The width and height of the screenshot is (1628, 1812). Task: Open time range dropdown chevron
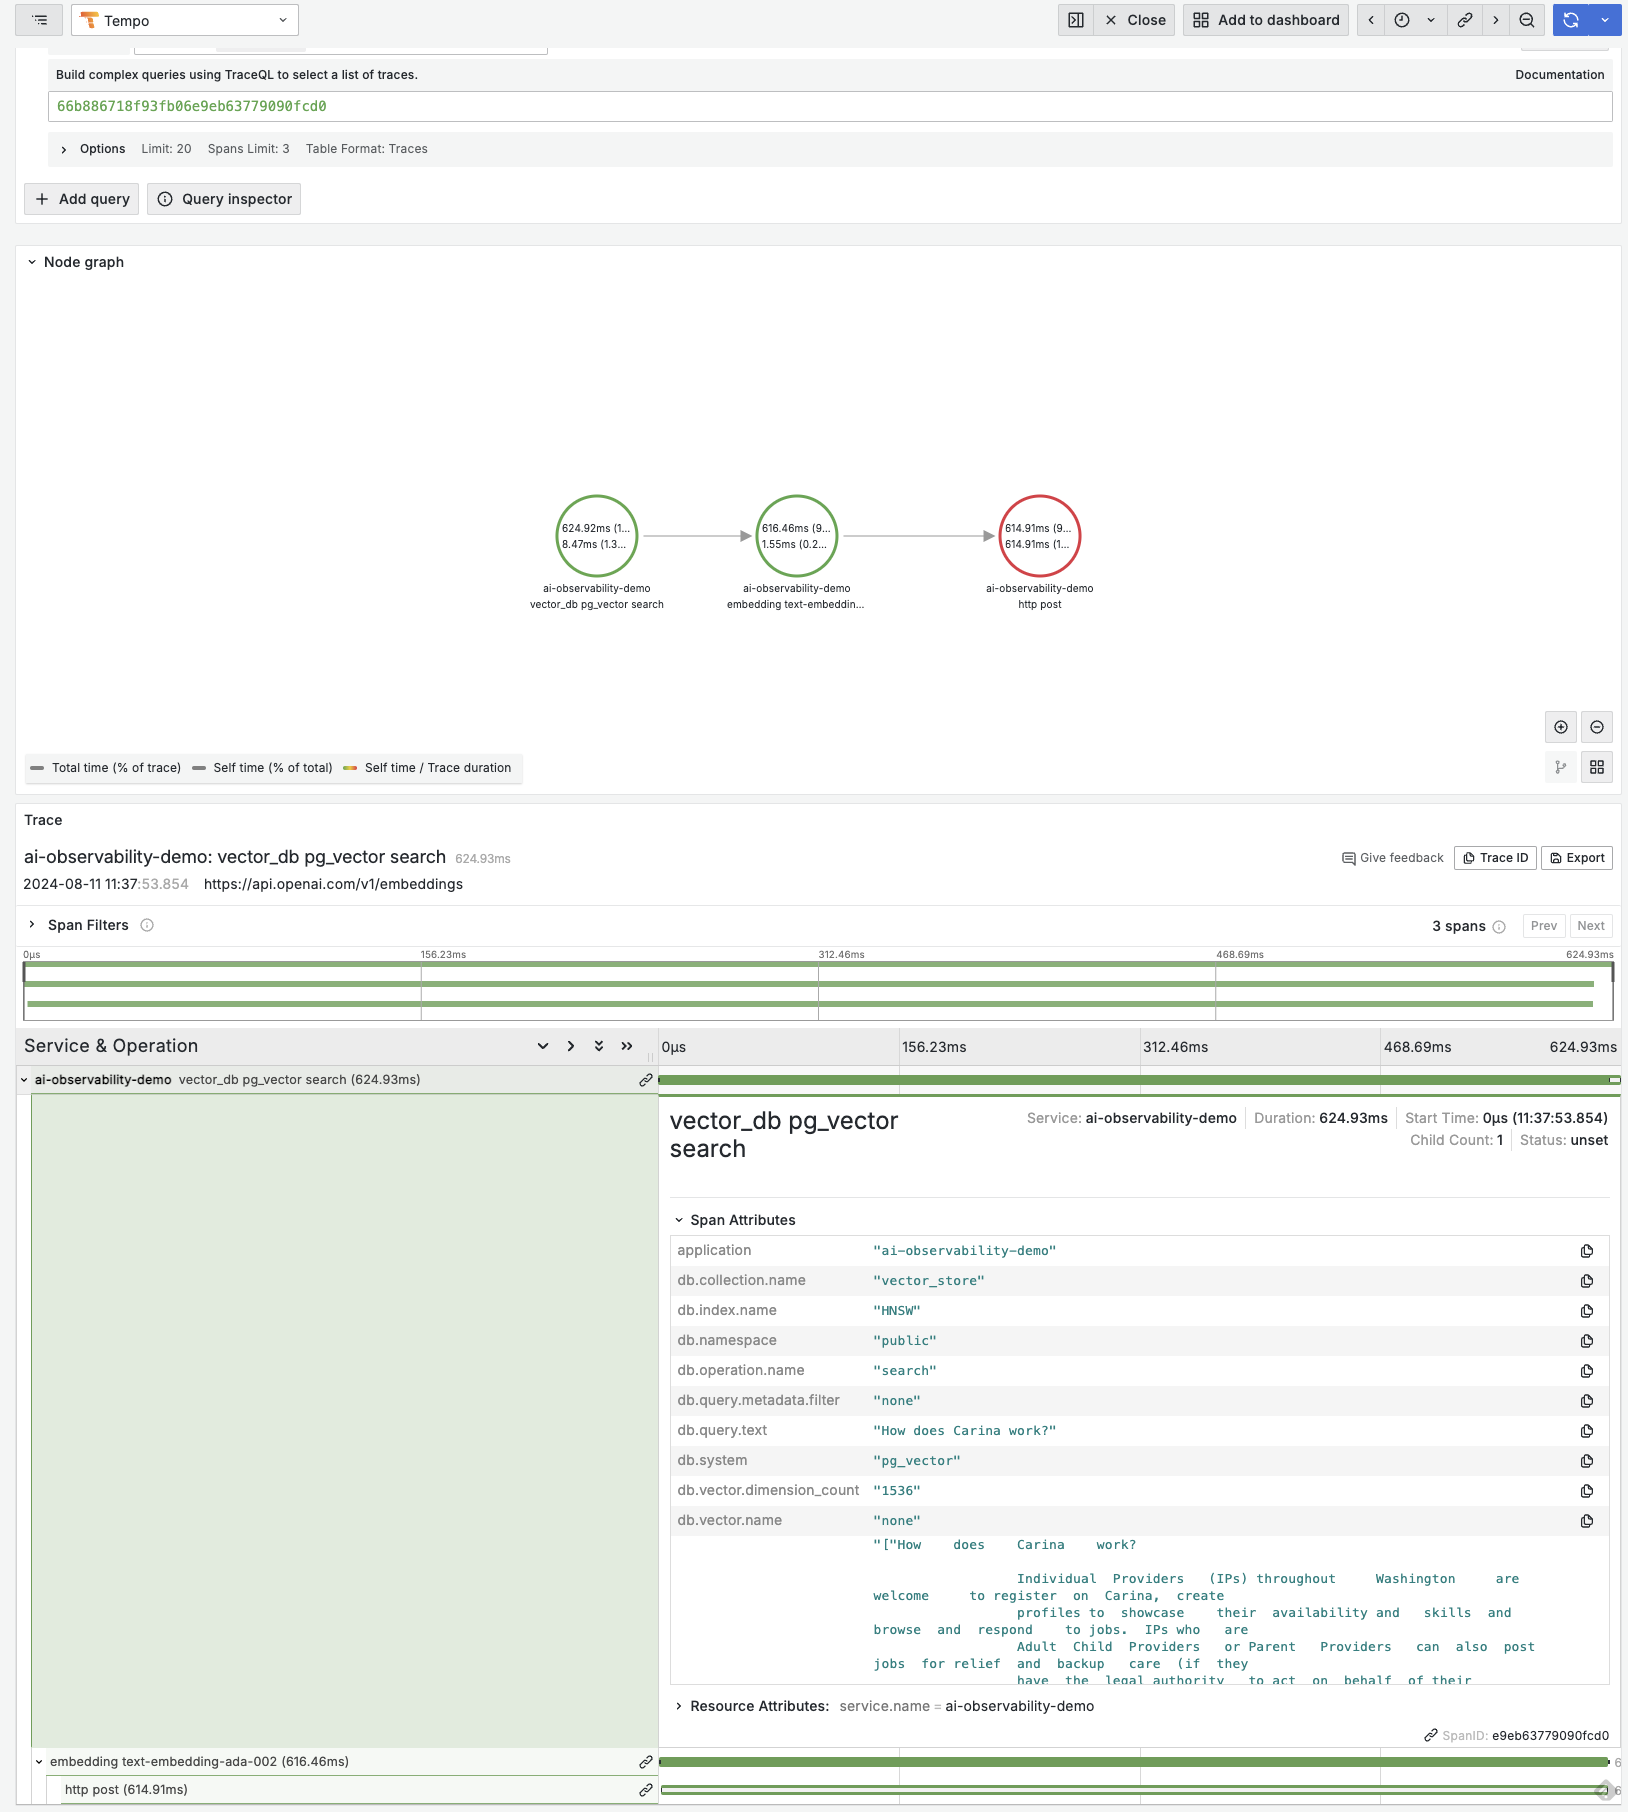pos(1431,20)
